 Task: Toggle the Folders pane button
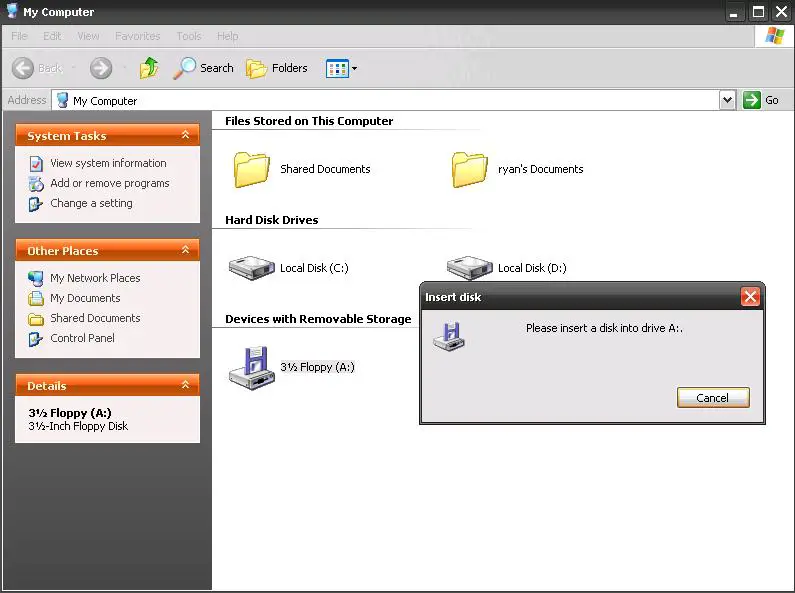tap(277, 68)
